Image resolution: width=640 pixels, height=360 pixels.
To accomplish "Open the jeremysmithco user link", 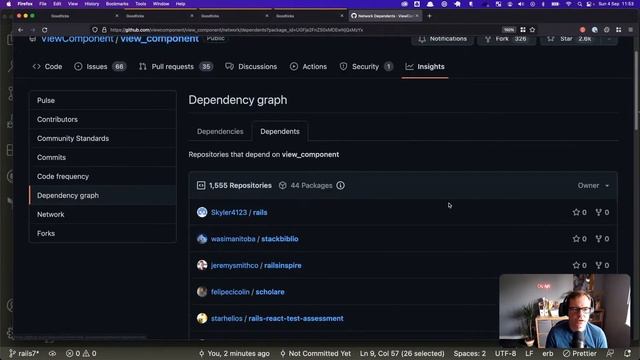I will coord(235,265).
